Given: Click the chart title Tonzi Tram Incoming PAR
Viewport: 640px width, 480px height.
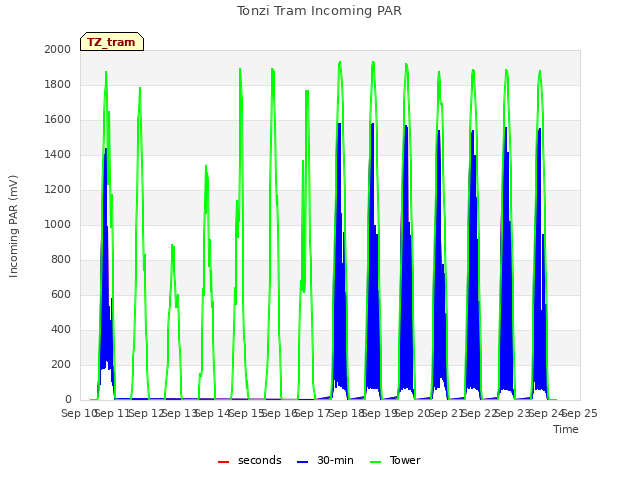Looking at the screenshot, I should click(319, 11).
